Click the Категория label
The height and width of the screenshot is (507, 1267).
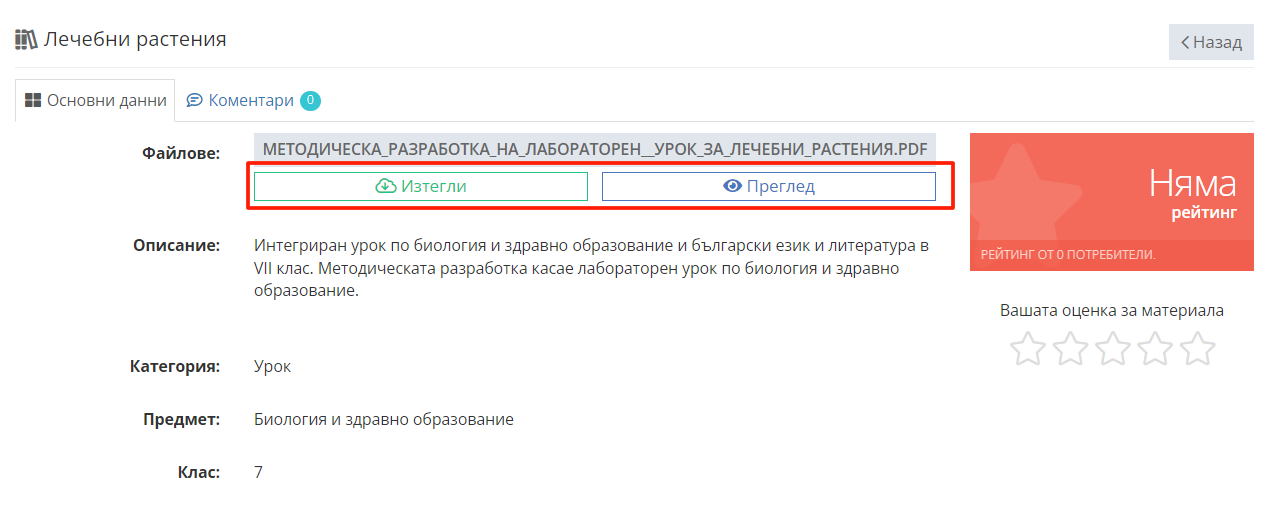pyautogui.click(x=175, y=366)
